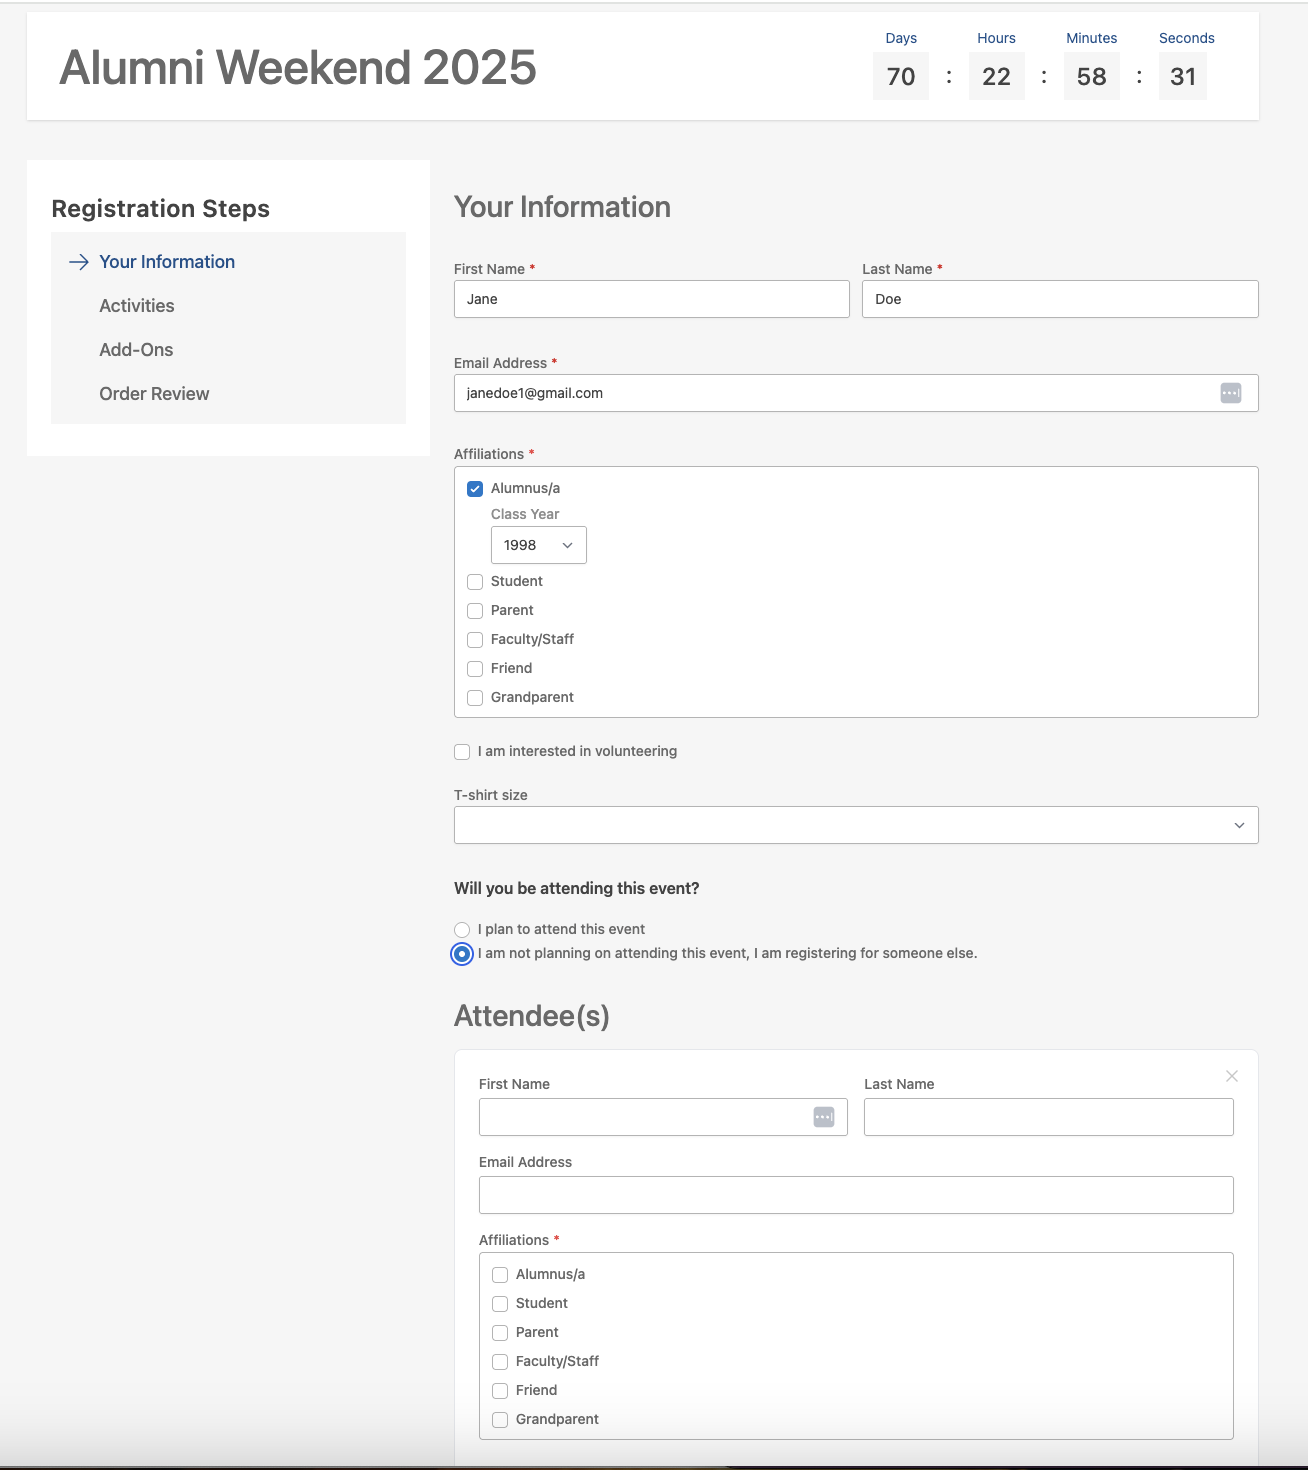The width and height of the screenshot is (1308, 1470).
Task: Enable I am interested in volunteering
Action: 461,751
